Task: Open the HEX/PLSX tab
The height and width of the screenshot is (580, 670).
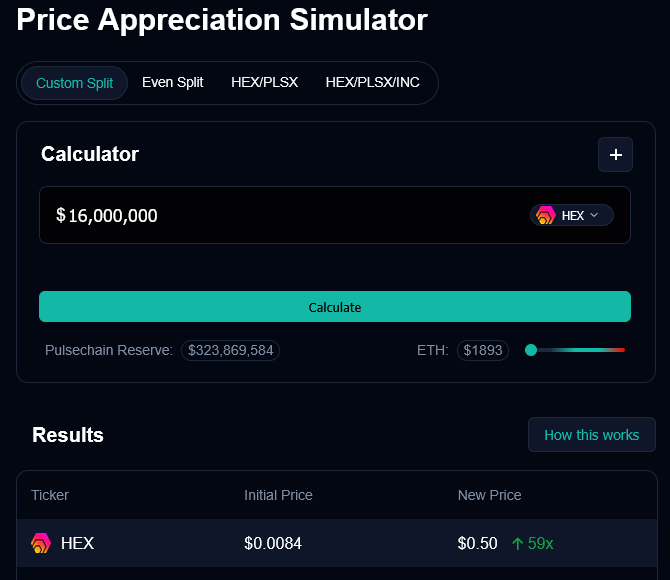Action: point(264,82)
